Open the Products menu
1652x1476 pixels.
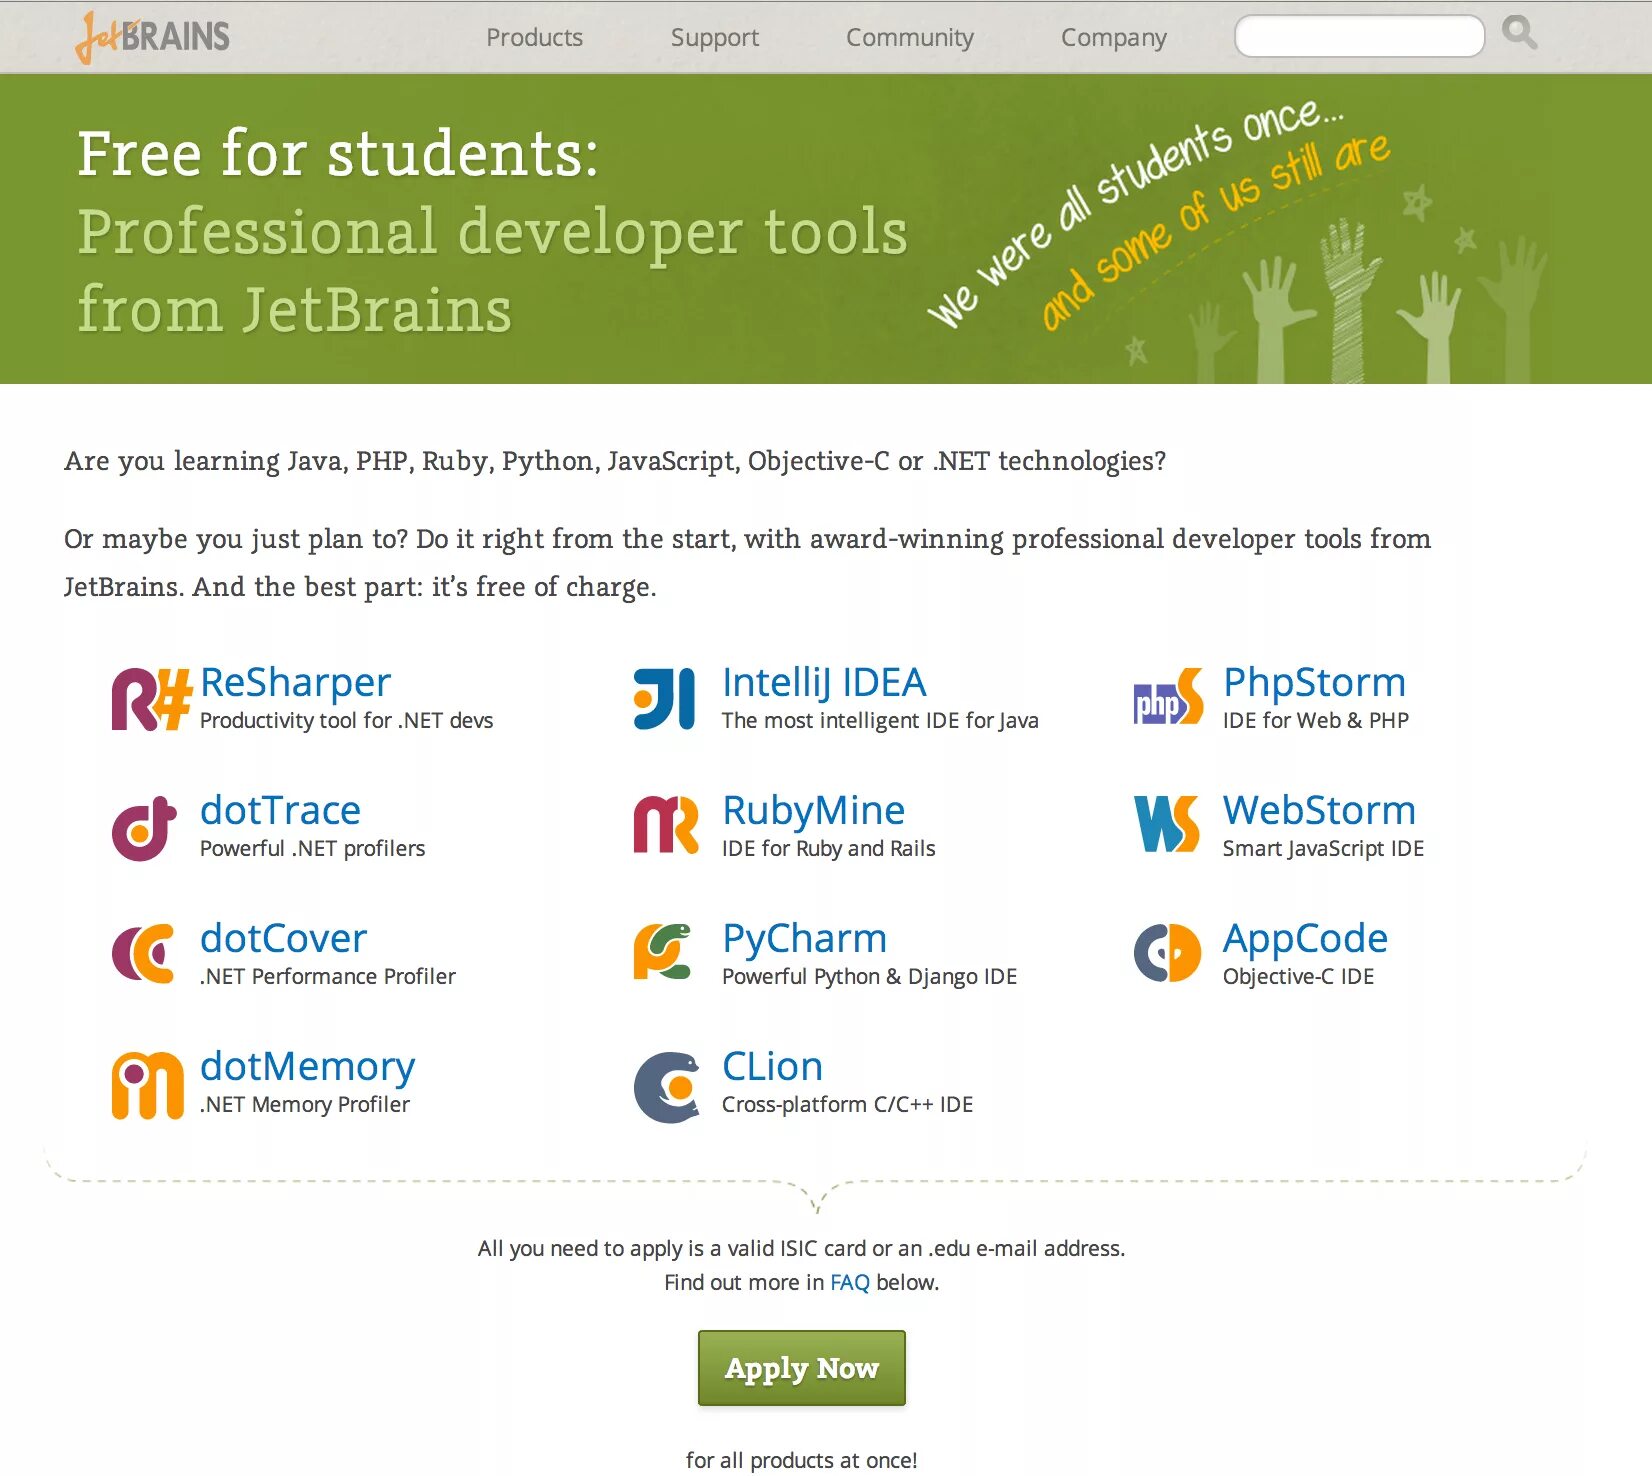pos(534,37)
